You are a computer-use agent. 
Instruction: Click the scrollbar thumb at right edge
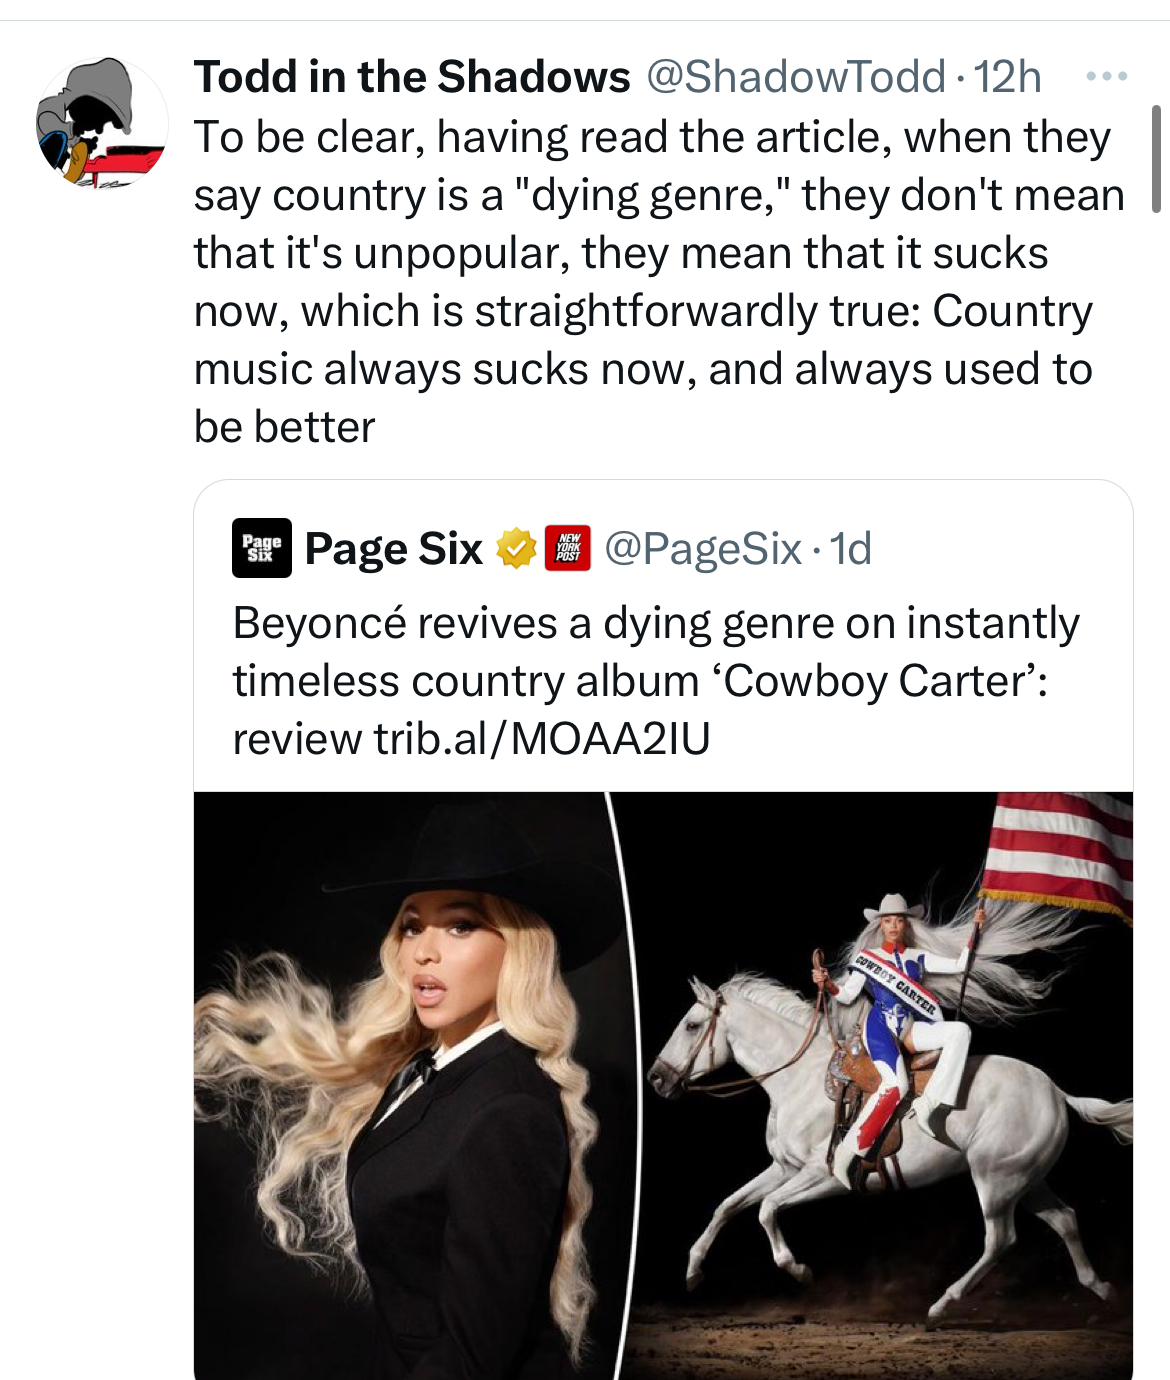point(1156,159)
